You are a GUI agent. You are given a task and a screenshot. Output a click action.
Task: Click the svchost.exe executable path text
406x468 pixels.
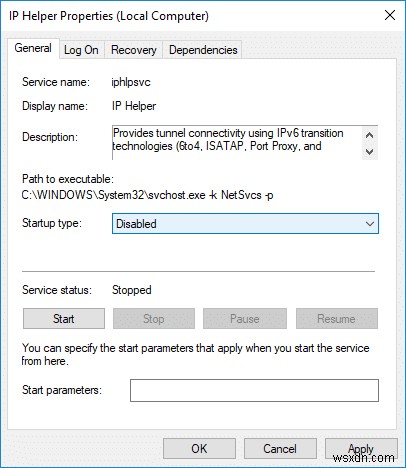coord(147,195)
